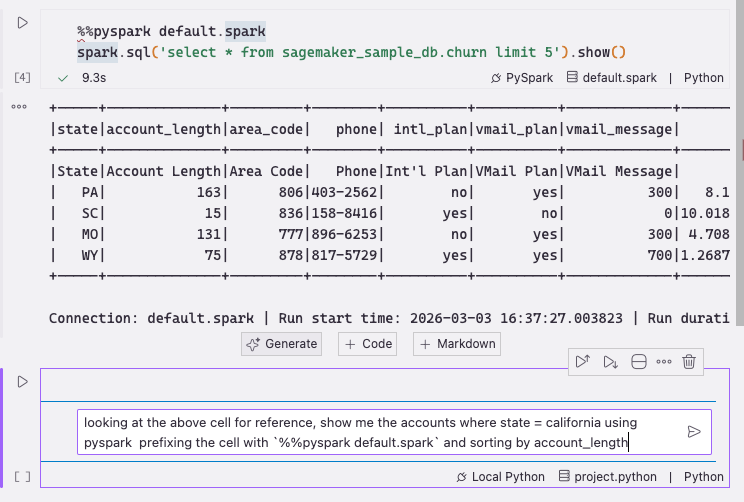This screenshot has width=744, height=502.
Task: Click area code value 777
Action: (291, 234)
